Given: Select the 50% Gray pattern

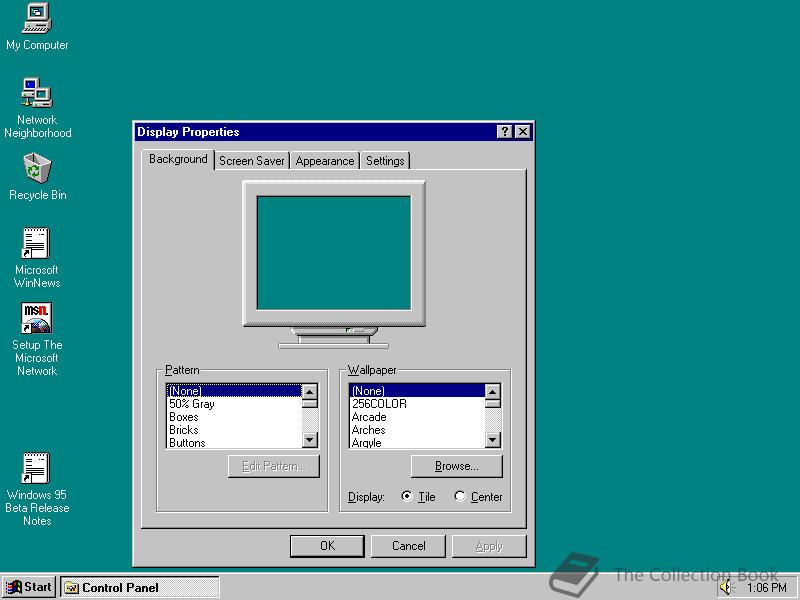Looking at the screenshot, I should (x=234, y=404).
